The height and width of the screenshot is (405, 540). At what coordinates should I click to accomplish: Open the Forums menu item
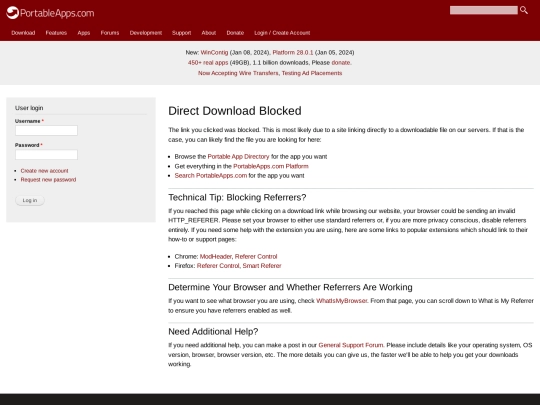pyautogui.click(x=110, y=33)
